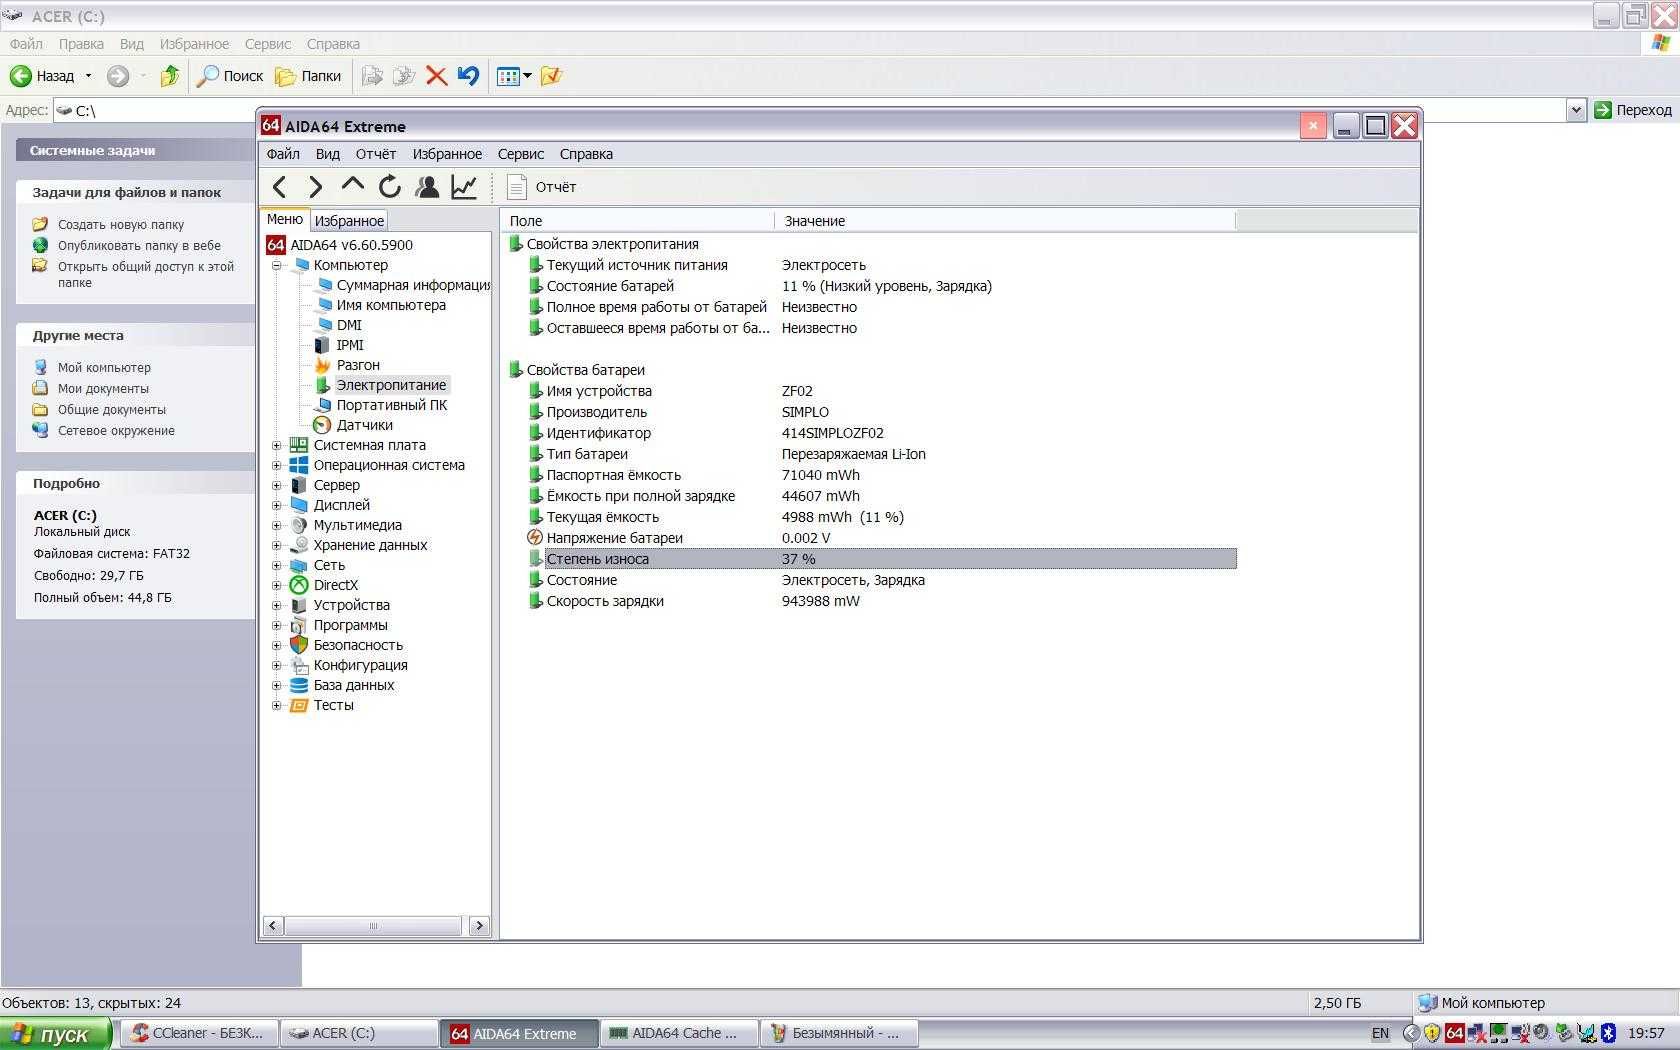This screenshot has height=1050, width=1680.
Task: Open AIDA64 Файл menu
Action: pyautogui.click(x=283, y=154)
